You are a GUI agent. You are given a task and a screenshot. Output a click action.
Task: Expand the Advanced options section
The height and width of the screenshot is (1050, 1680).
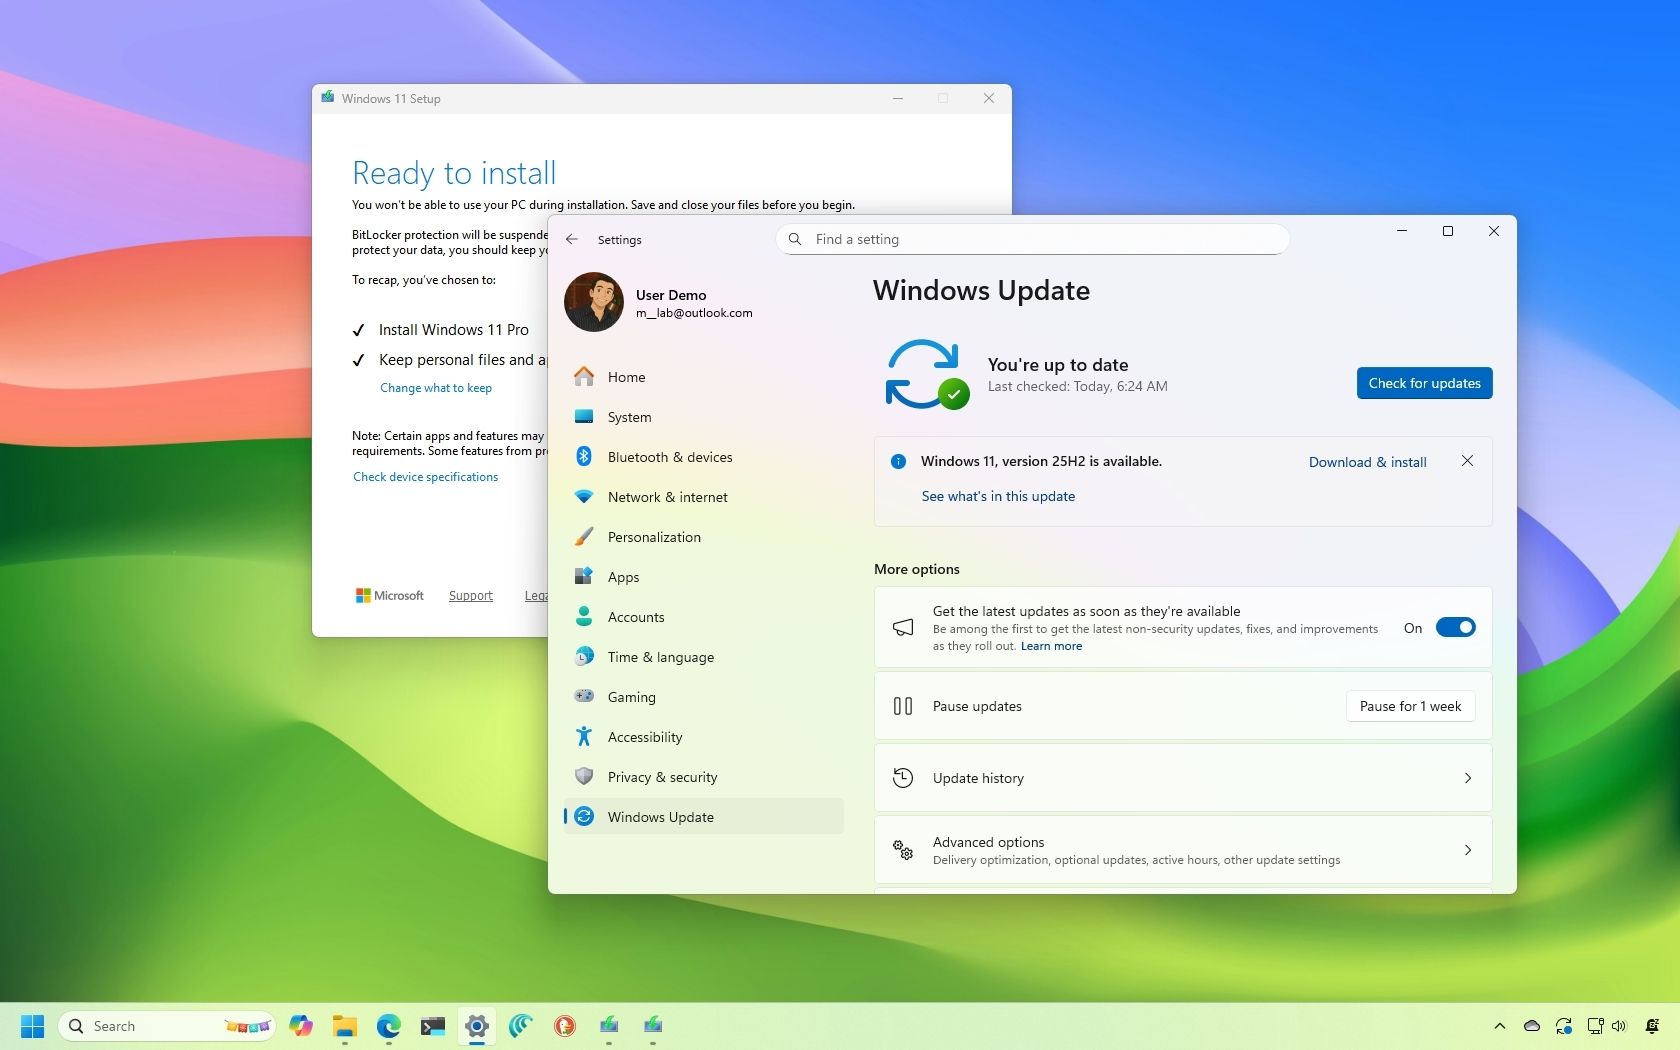[x=1181, y=850]
